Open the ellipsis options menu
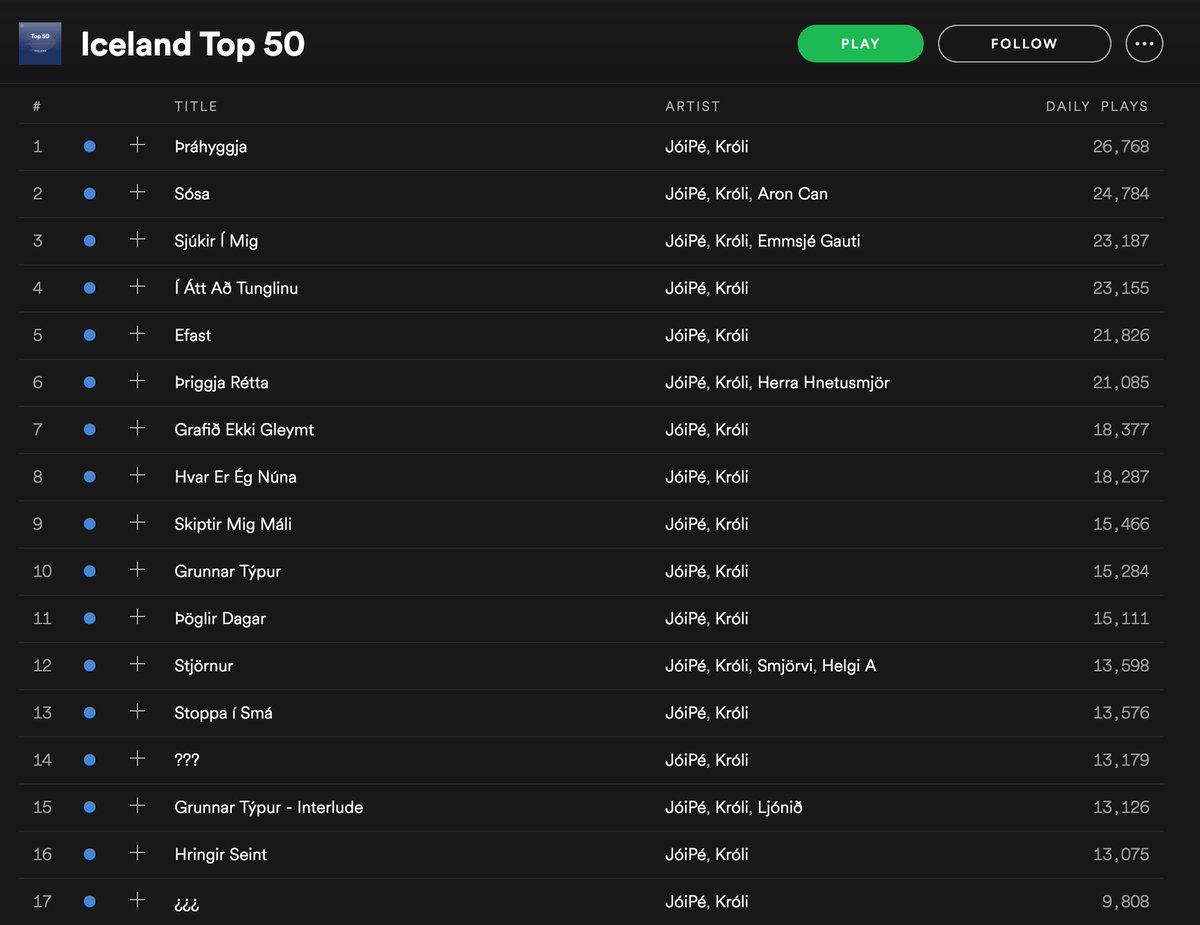1200x925 pixels. [x=1144, y=43]
